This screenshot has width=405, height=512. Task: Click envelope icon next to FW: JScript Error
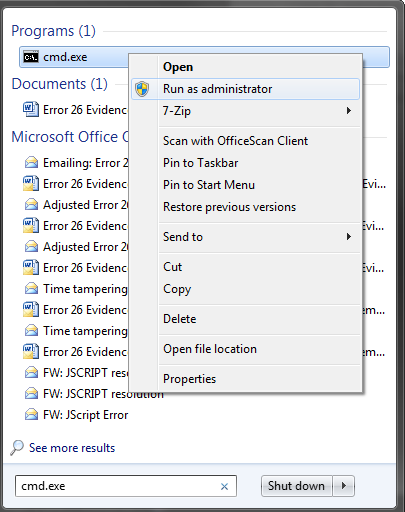[31, 415]
